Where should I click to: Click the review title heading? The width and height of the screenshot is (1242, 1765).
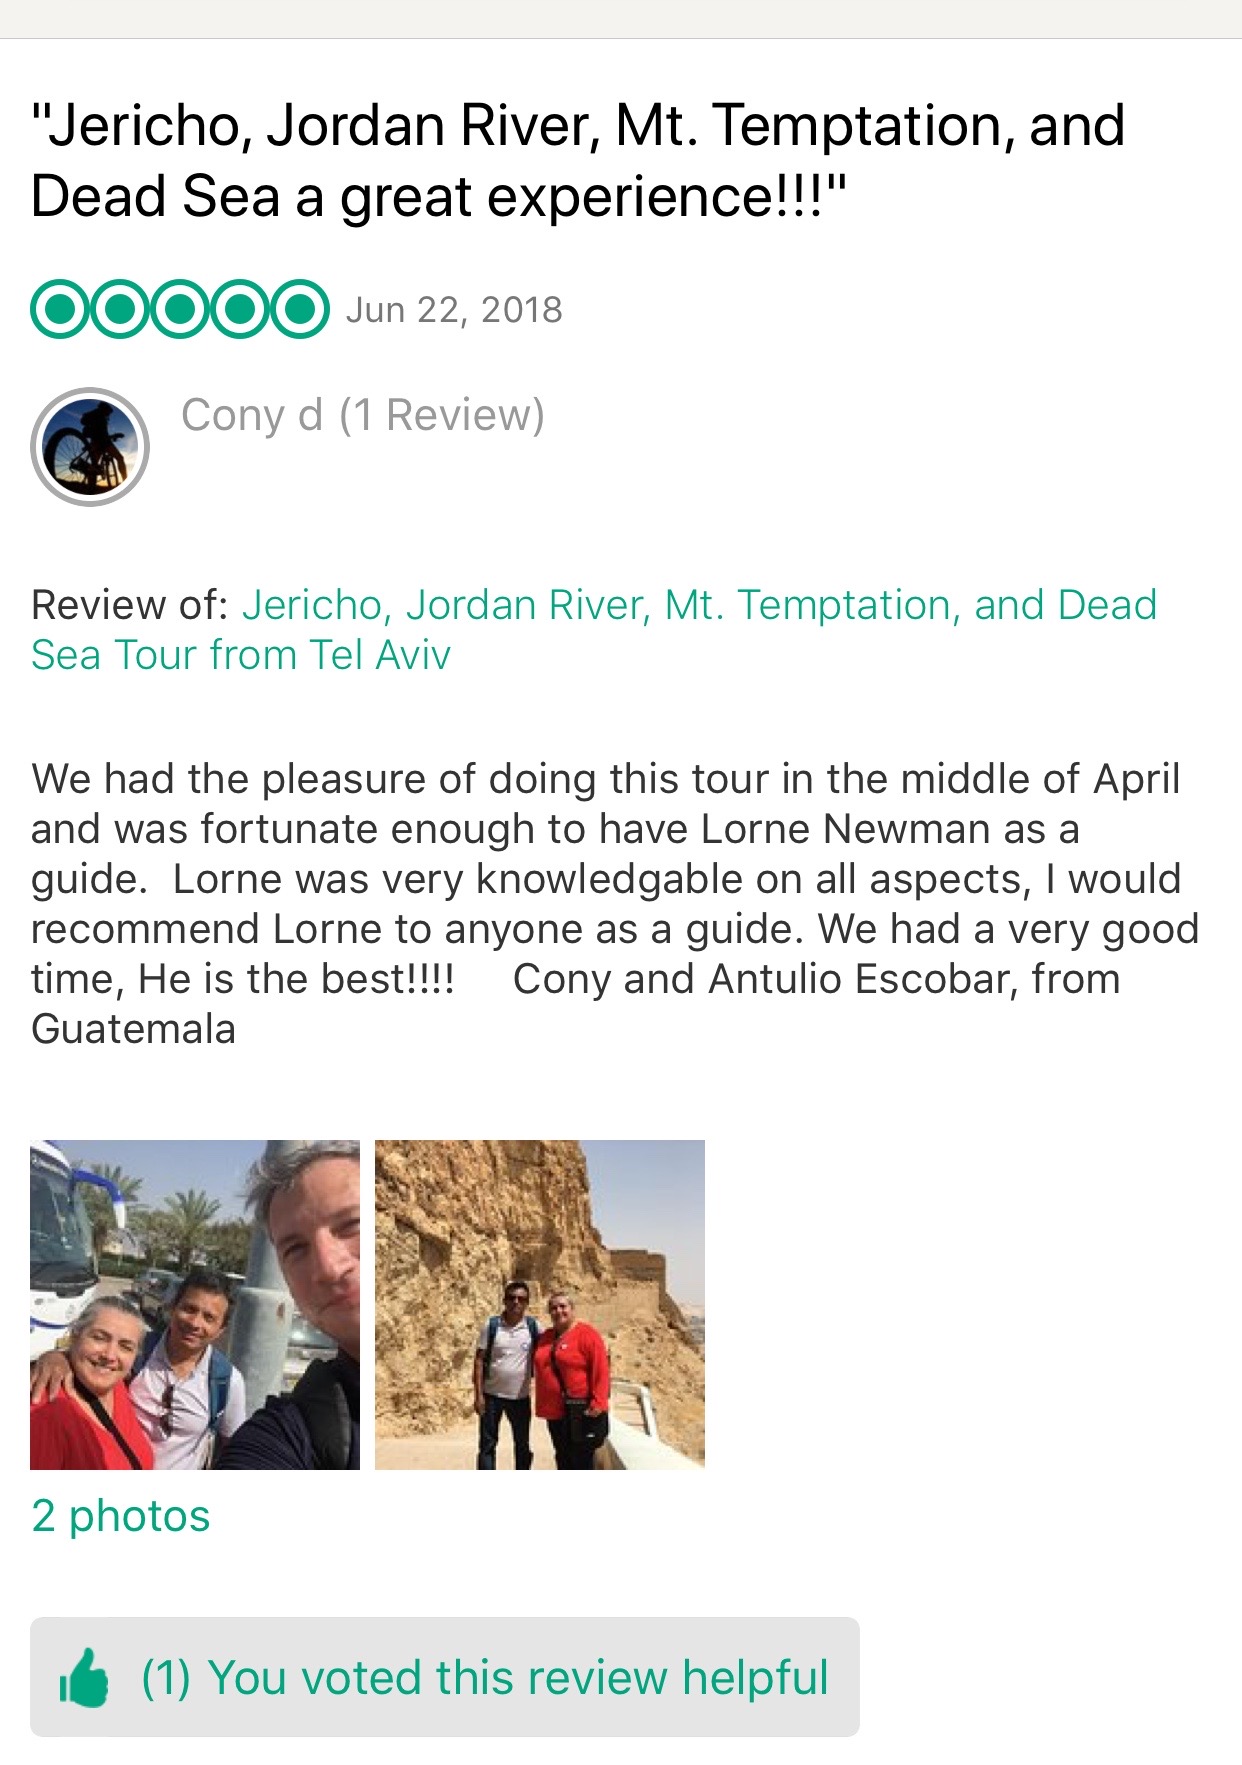coord(578,161)
